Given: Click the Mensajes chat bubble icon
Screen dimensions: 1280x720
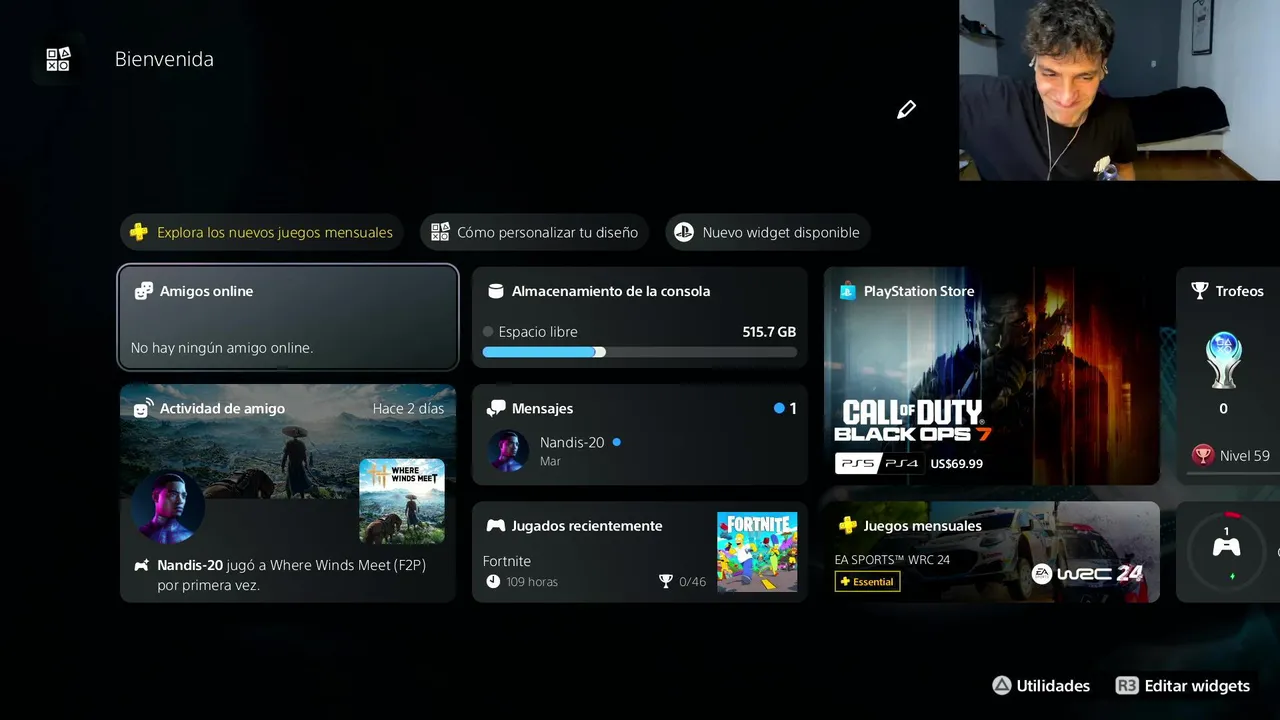Looking at the screenshot, I should (495, 408).
